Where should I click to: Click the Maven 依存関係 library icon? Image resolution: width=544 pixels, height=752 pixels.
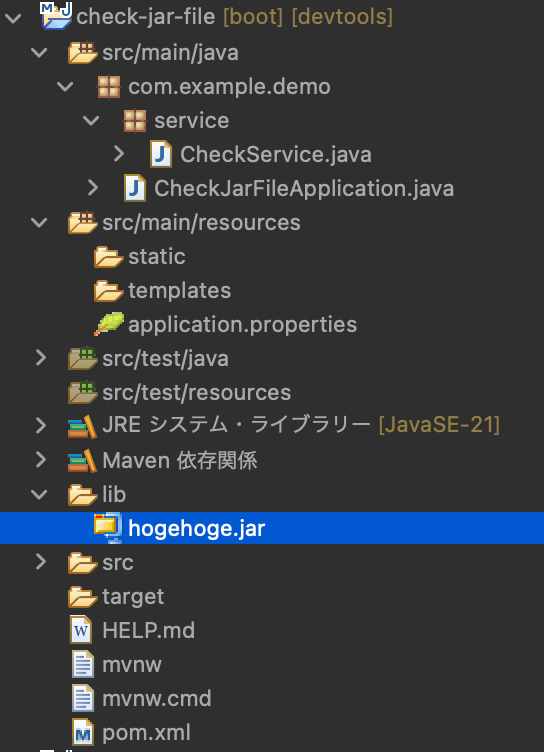(82, 460)
